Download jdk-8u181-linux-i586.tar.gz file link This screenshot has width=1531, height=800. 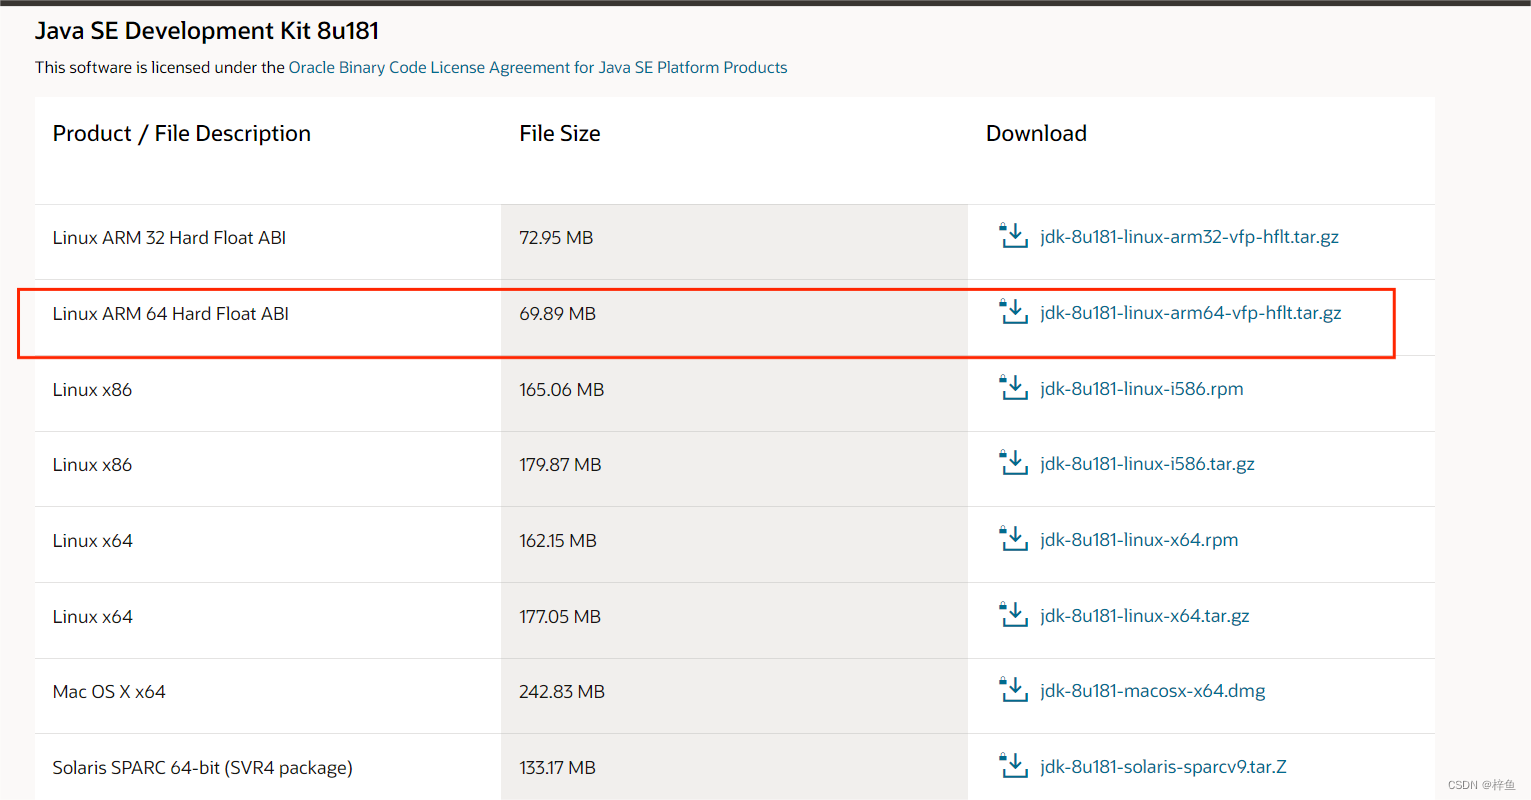(x=1147, y=464)
